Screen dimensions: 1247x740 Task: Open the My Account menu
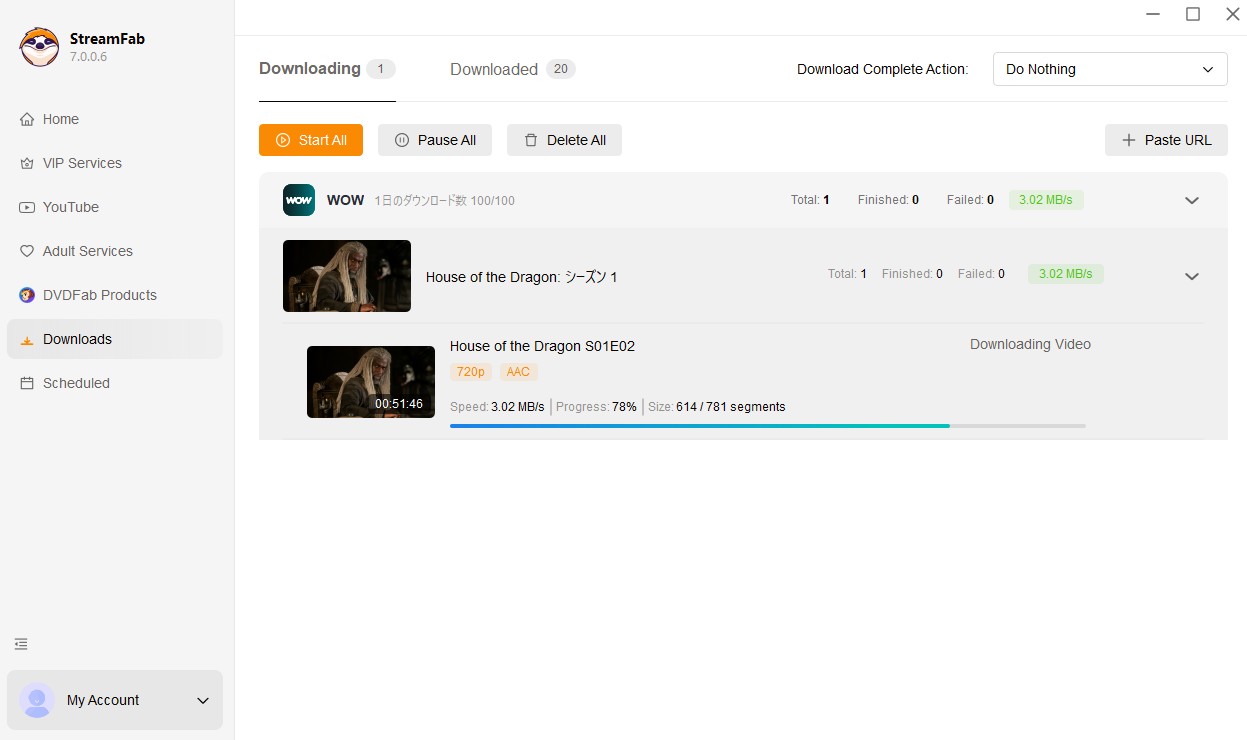[x=114, y=700]
